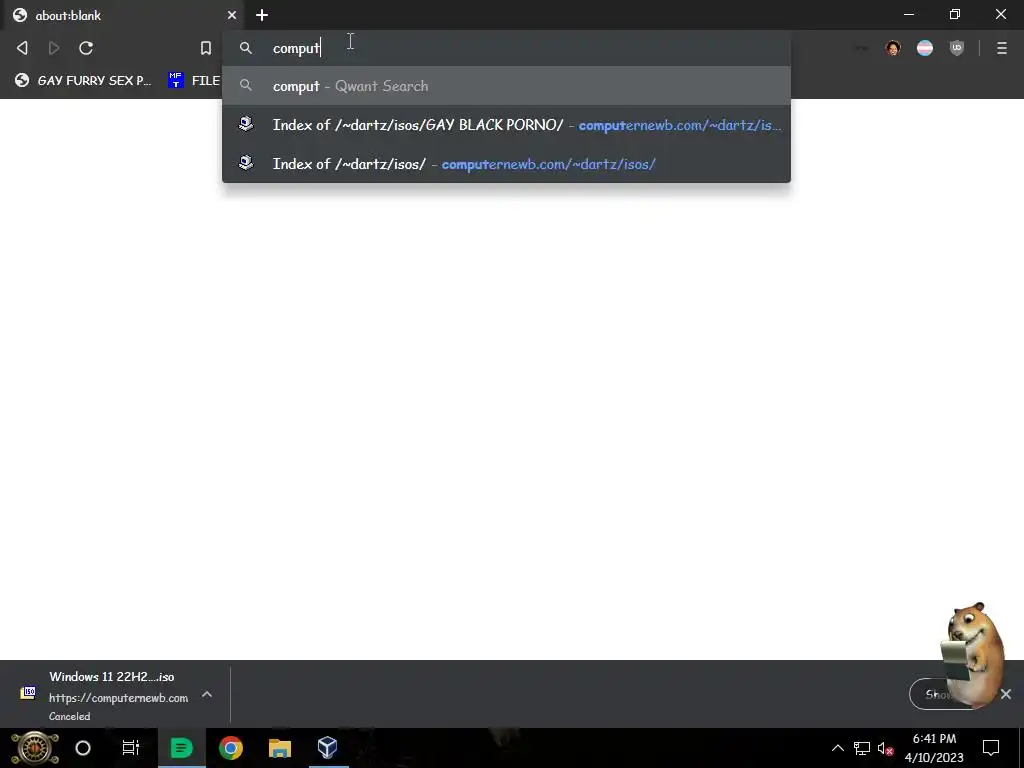The height and width of the screenshot is (768, 1024).
Task: Click the forward navigation arrow
Action: coord(54,48)
